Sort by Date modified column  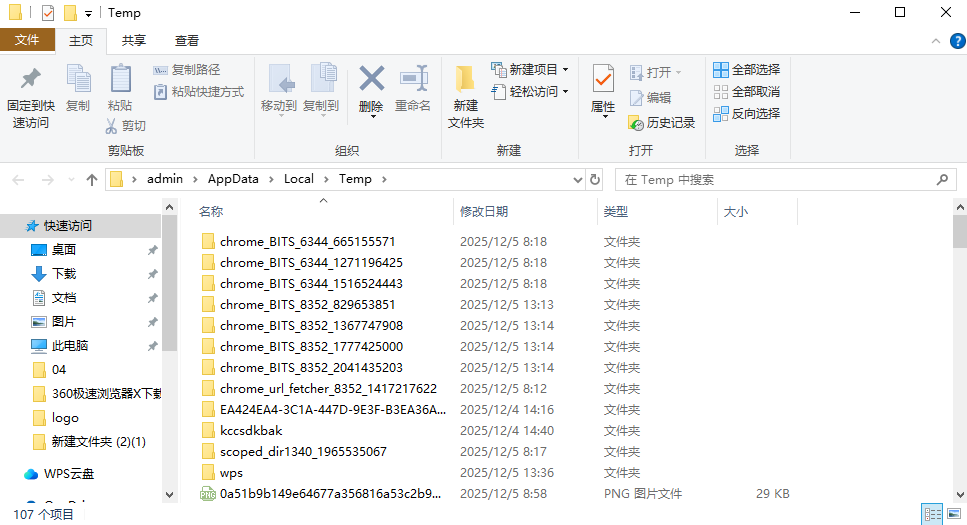coord(525,212)
